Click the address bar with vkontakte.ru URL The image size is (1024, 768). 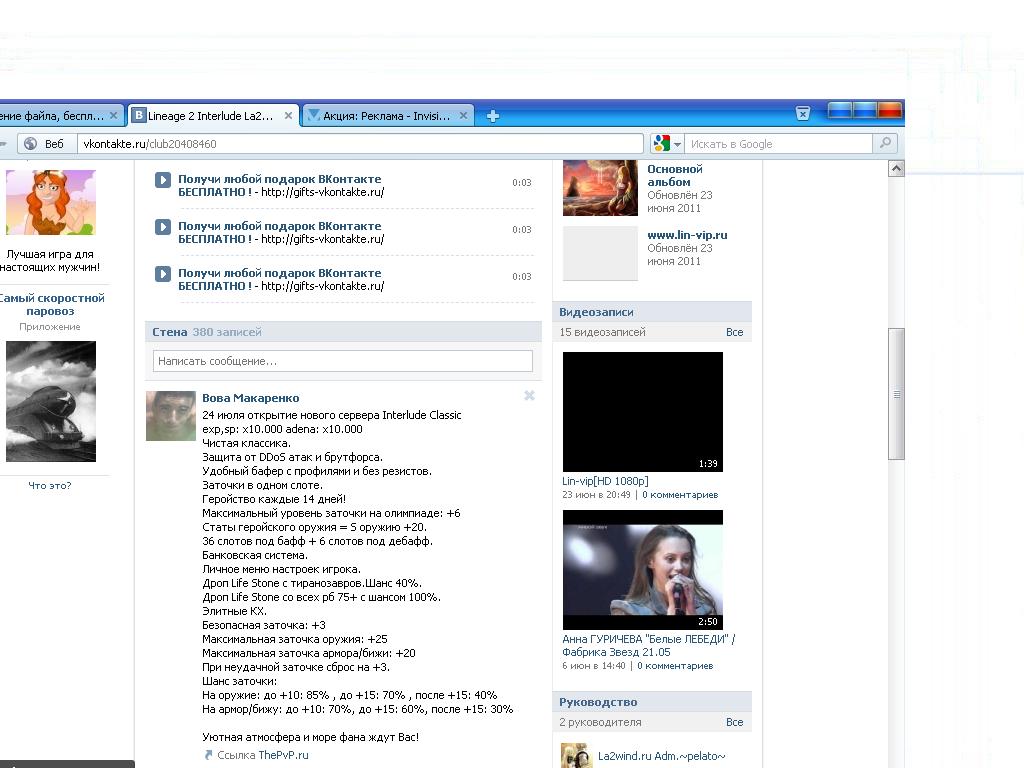(360, 144)
